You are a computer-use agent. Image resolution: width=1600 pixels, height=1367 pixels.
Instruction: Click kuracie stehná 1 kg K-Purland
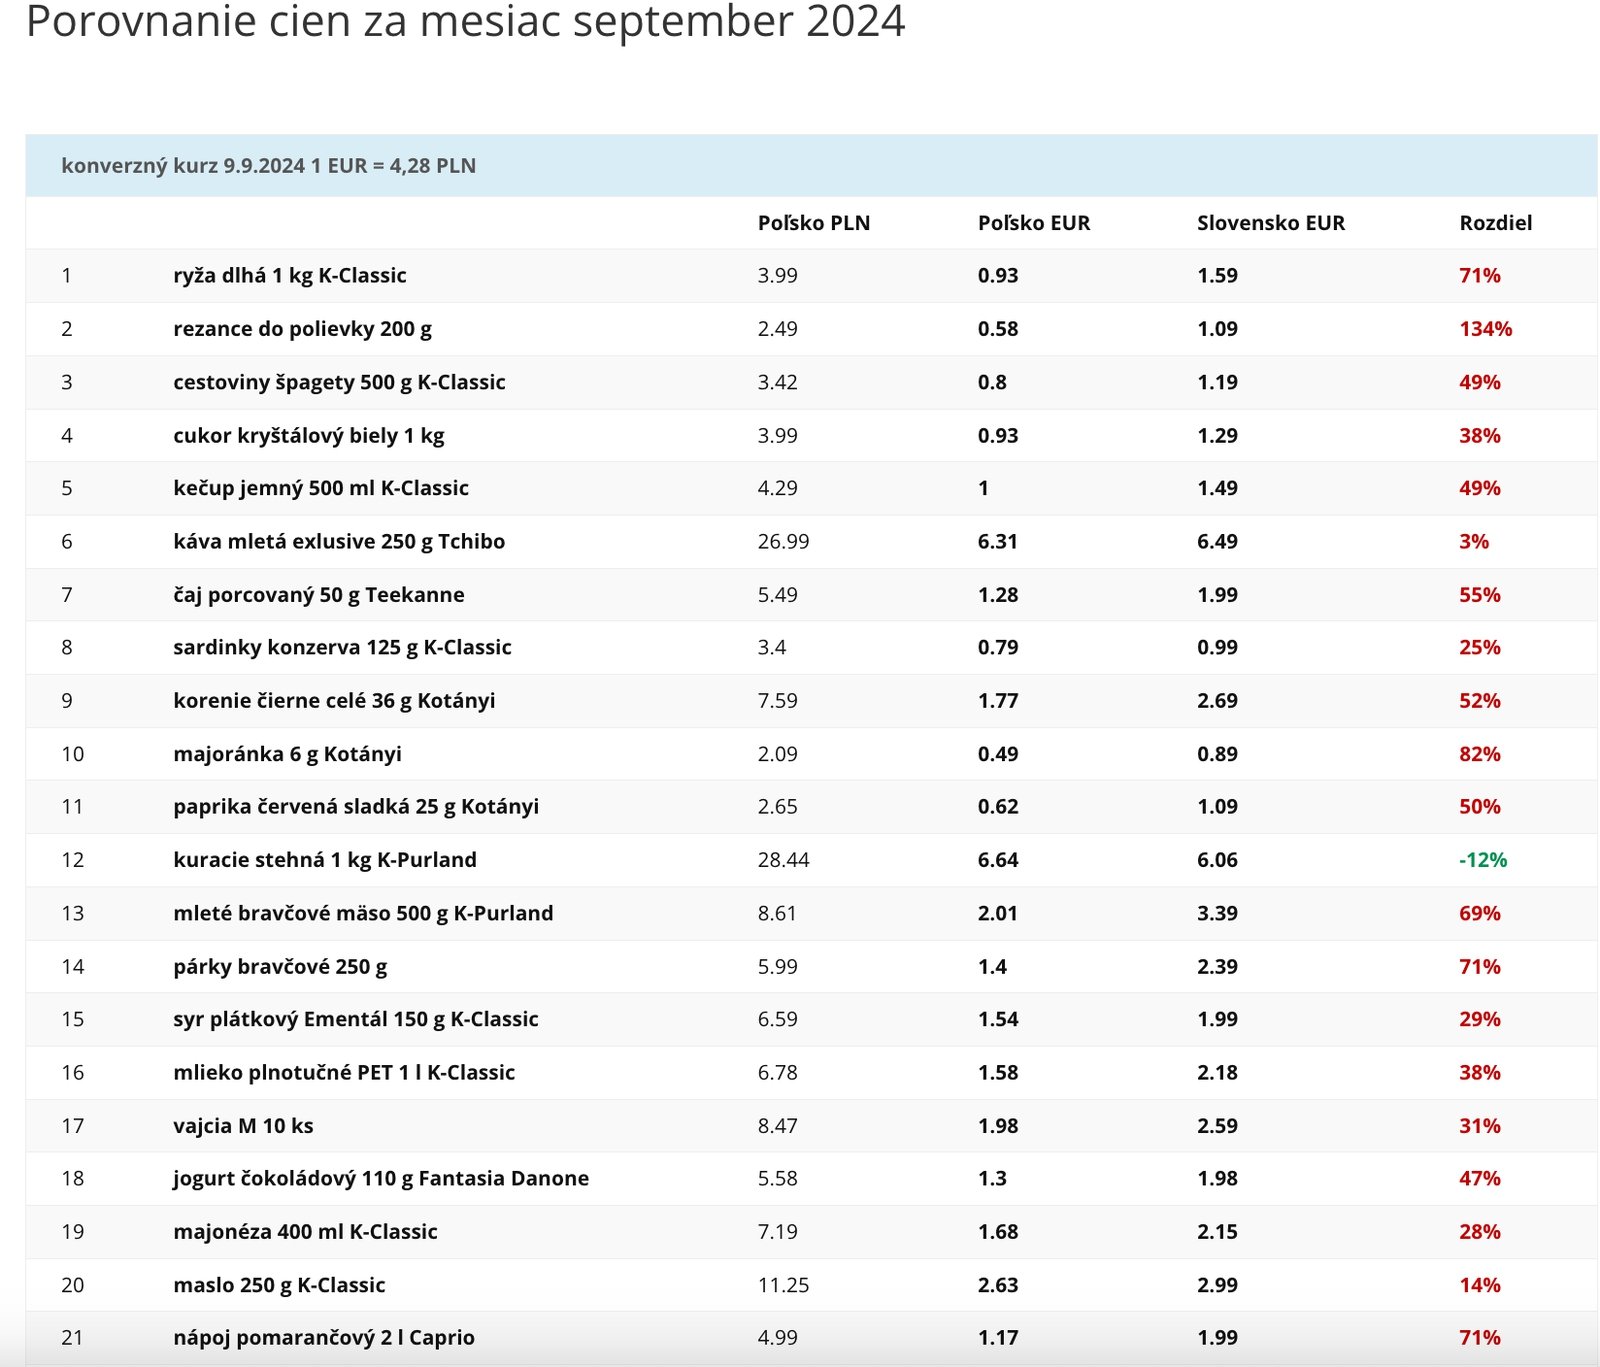(325, 860)
